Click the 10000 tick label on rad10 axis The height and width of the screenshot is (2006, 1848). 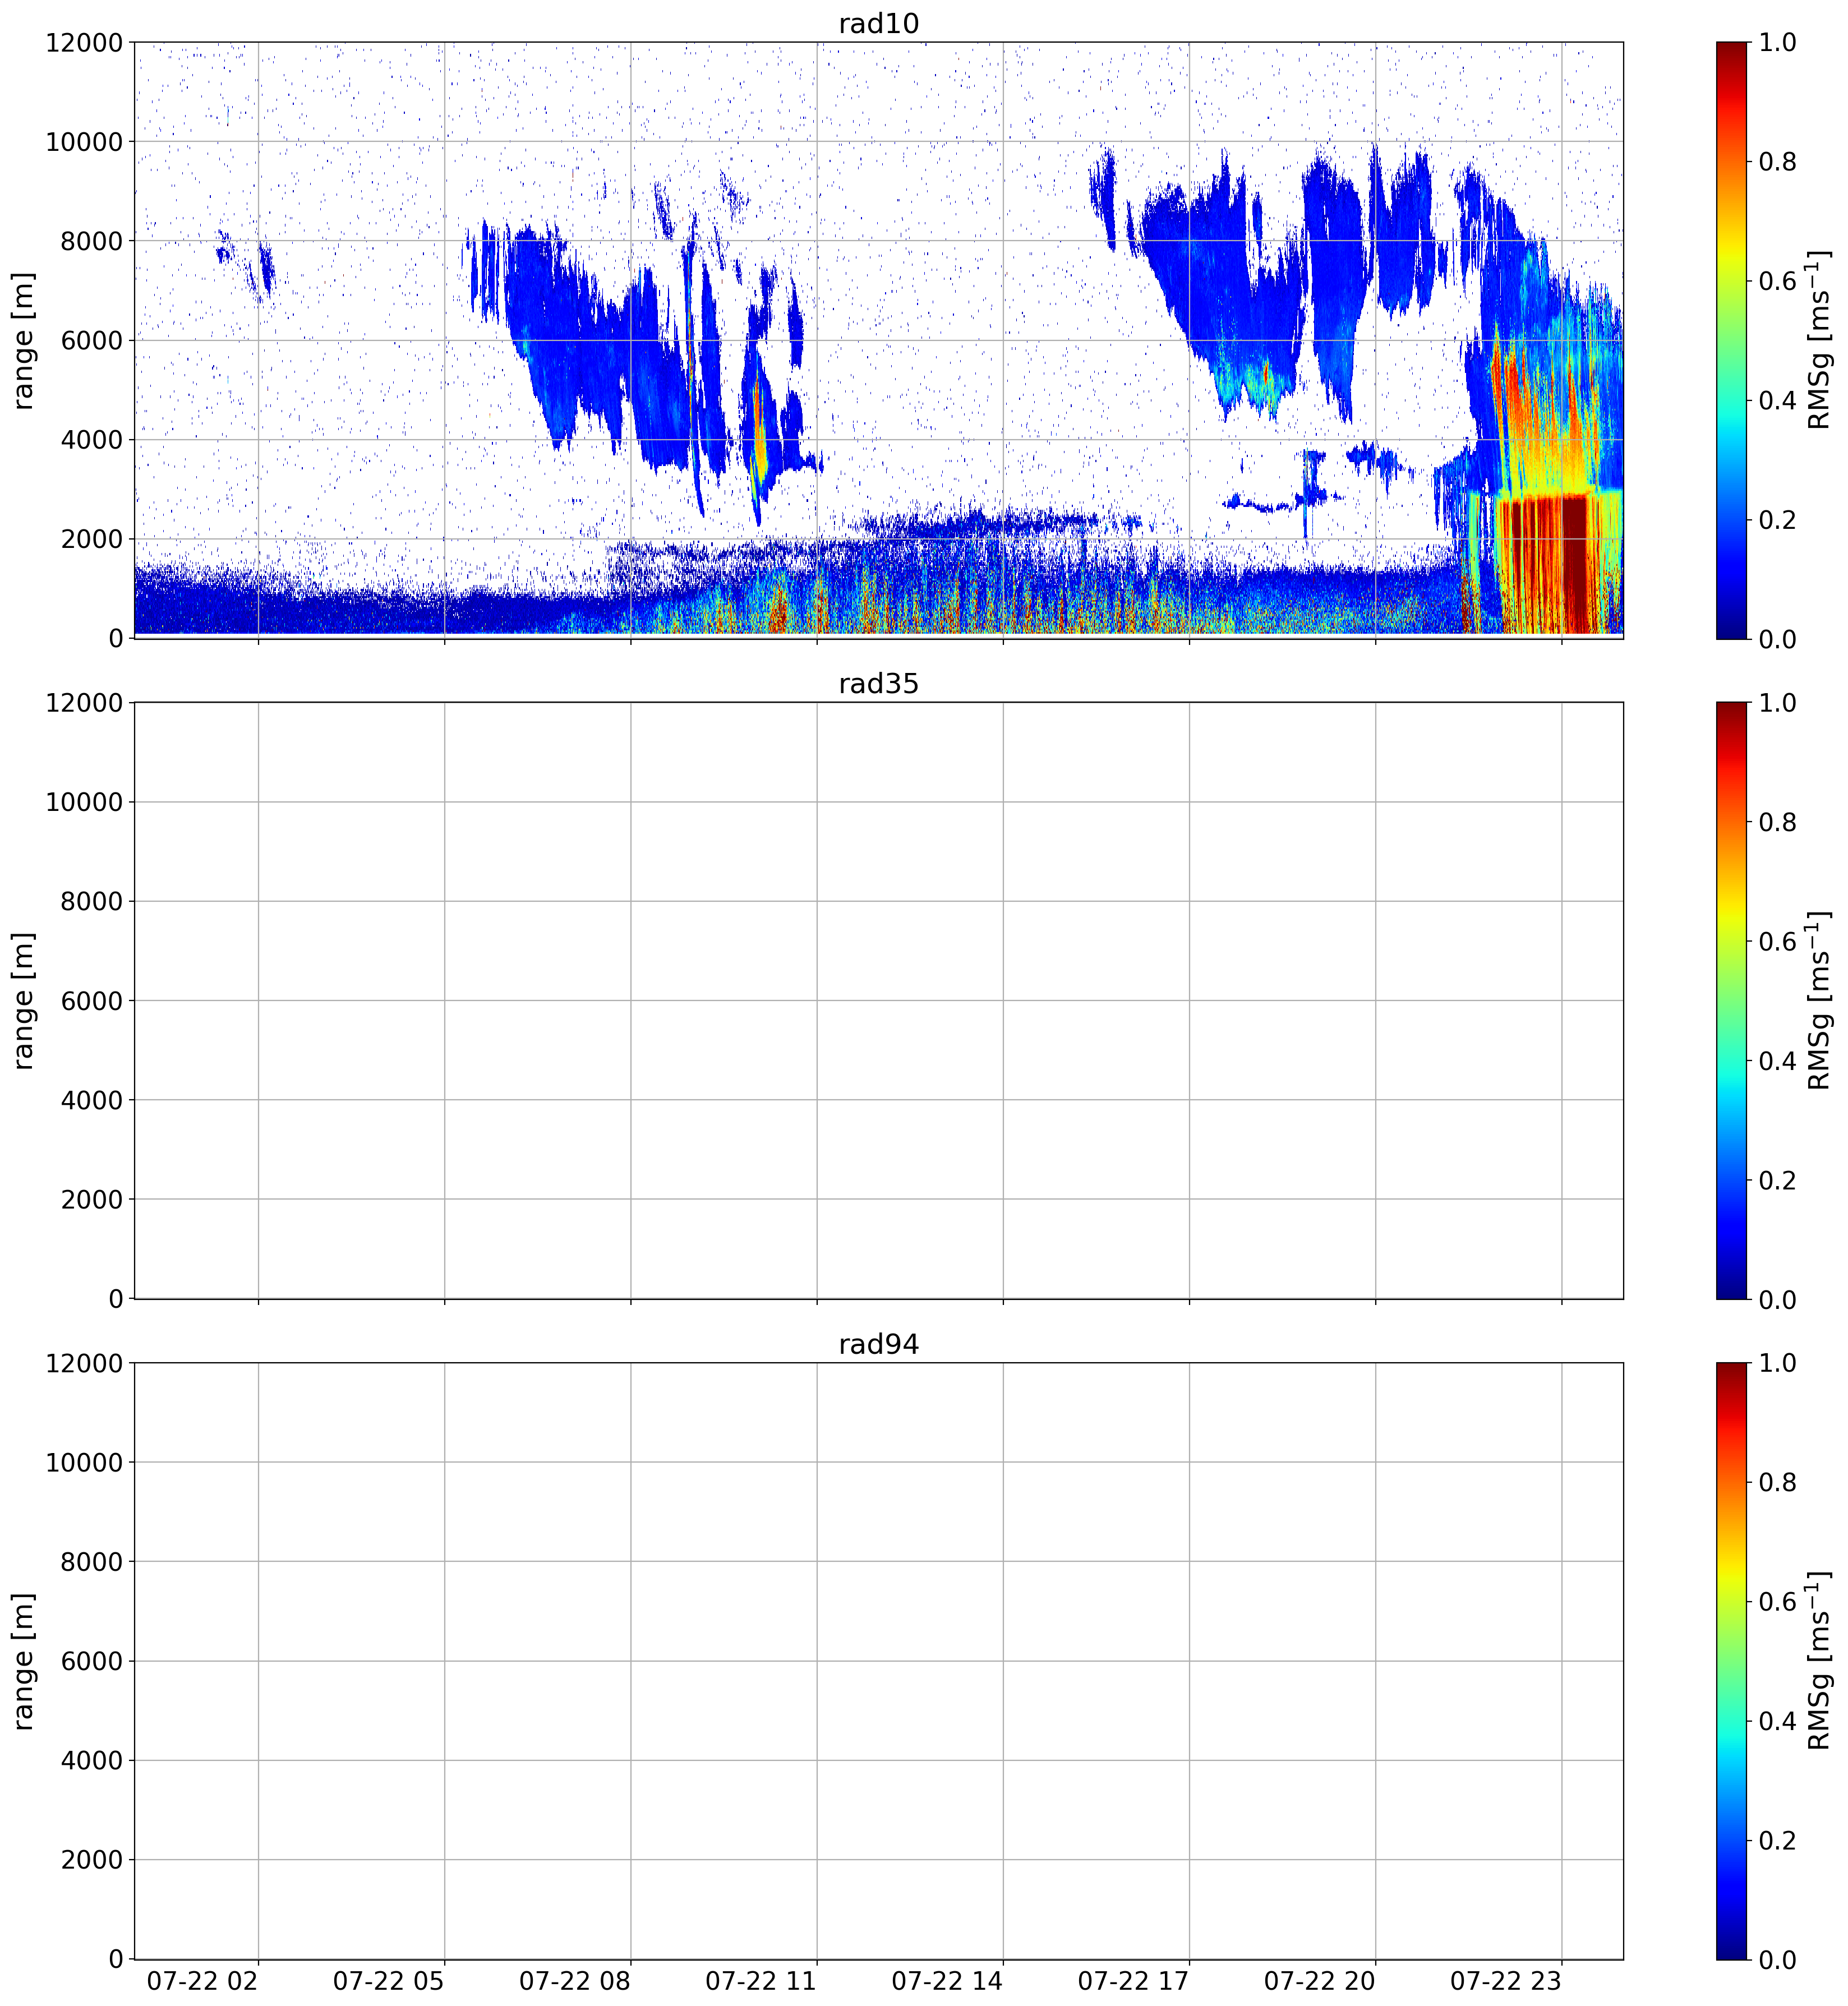[x=84, y=142]
